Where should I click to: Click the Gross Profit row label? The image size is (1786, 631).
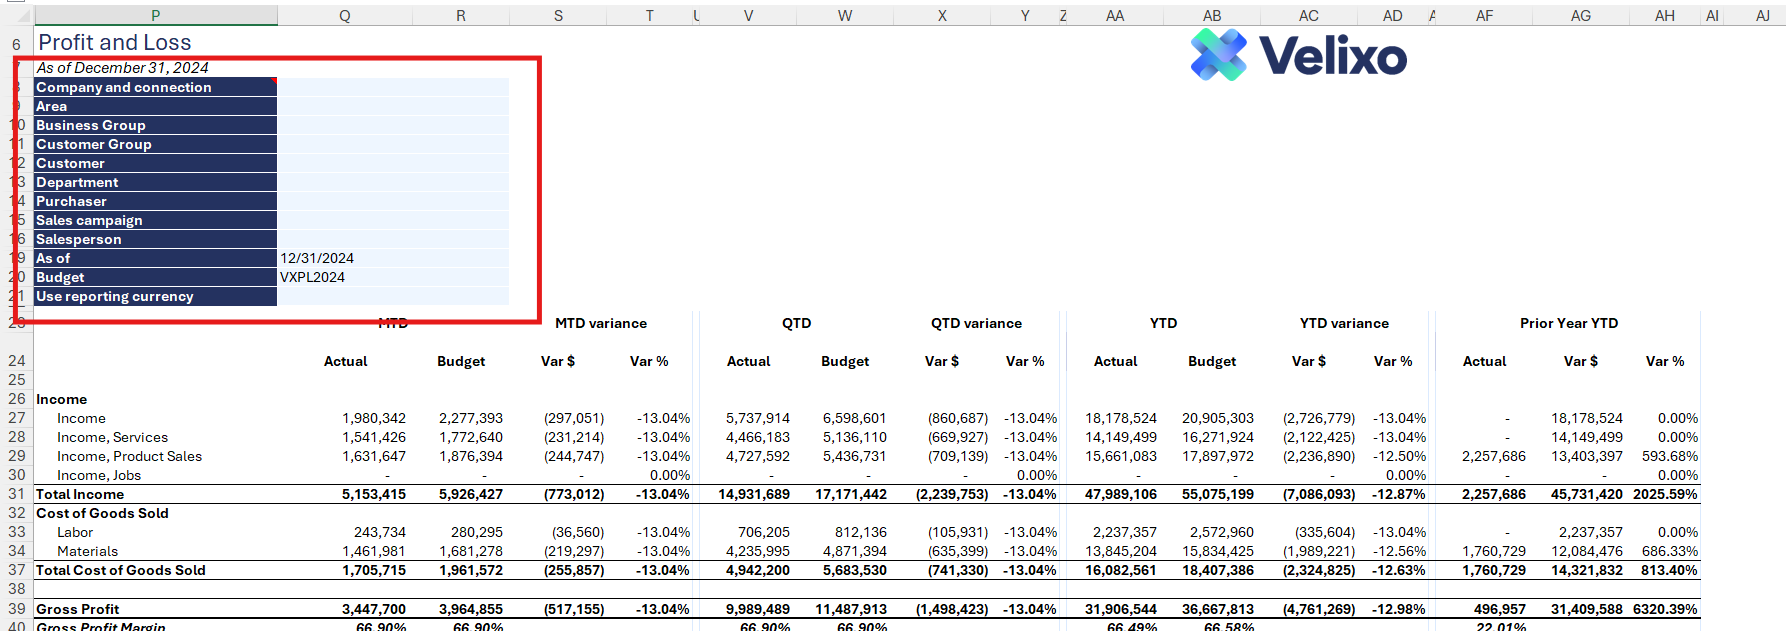point(78,609)
